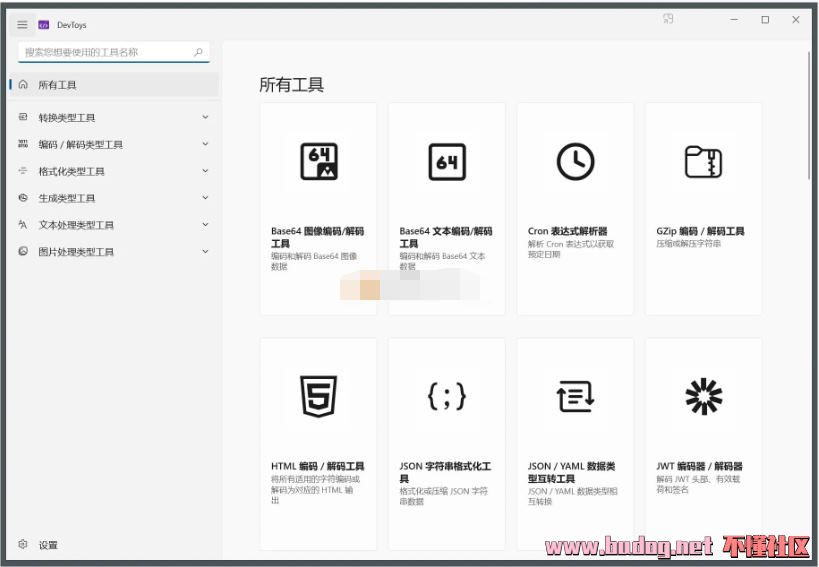This screenshot has width=819, height=567.
Task: Open 编码 / 解码类型工具 category
Action: coord(114,144)
